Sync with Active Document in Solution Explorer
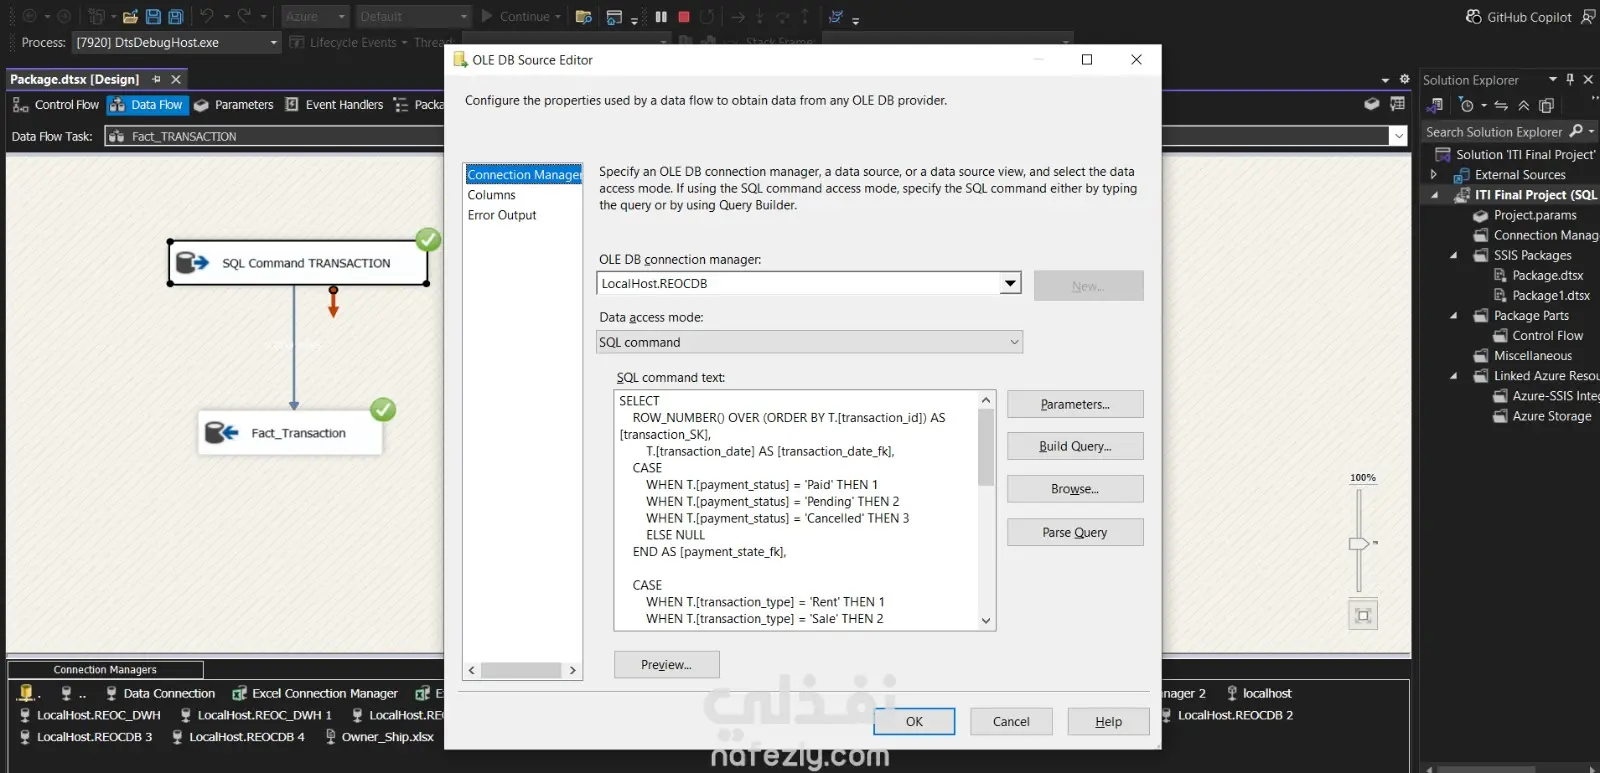Screen dimensions: 1600x773 pos(1501,105)
